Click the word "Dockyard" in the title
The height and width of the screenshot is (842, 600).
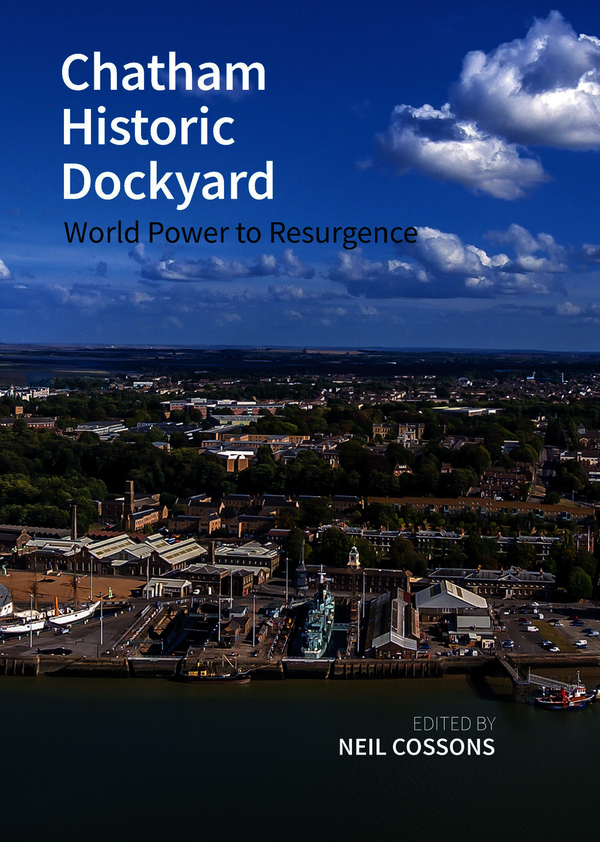coord(167,181)
